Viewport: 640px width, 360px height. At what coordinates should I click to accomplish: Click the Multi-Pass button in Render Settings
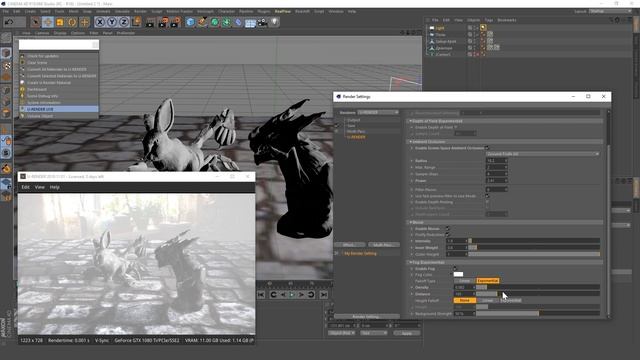click(x=384, y=245)
